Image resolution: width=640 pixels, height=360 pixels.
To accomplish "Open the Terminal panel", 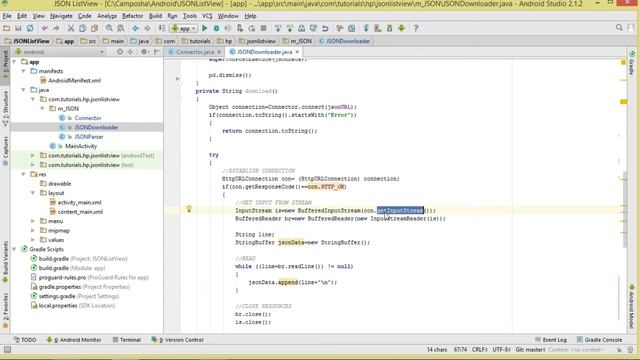I will click(x=127, y=340).
